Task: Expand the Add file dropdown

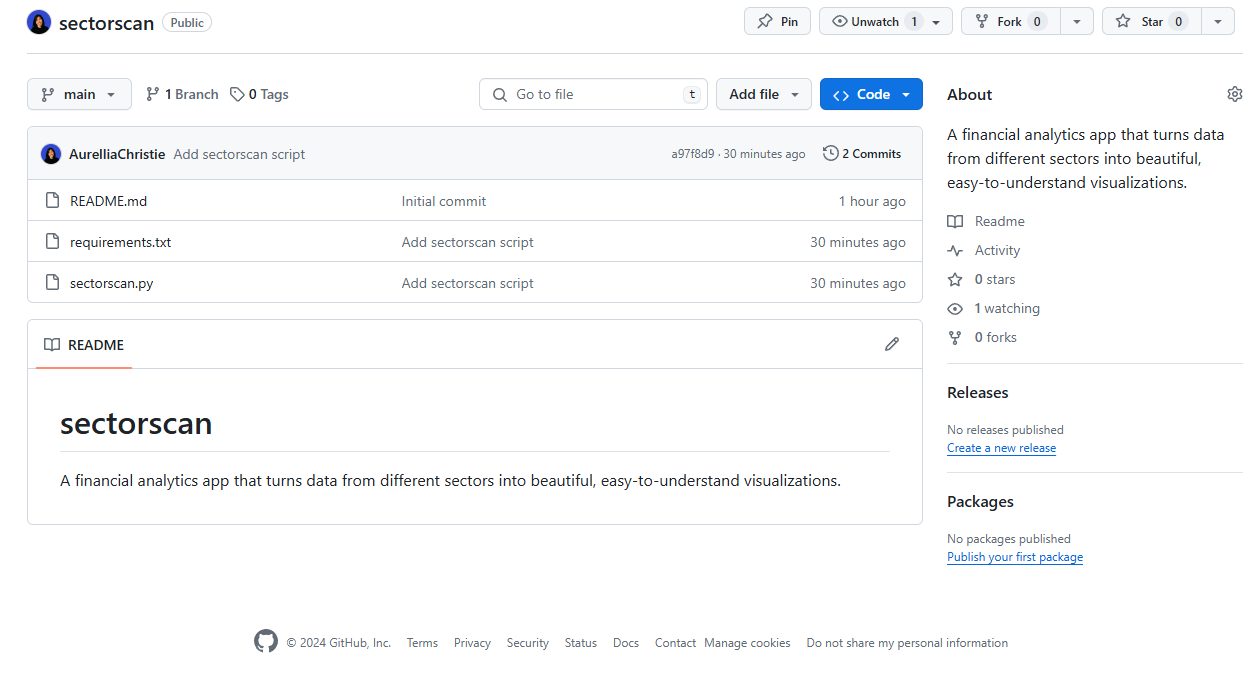Action: click(x=763, y=94)
